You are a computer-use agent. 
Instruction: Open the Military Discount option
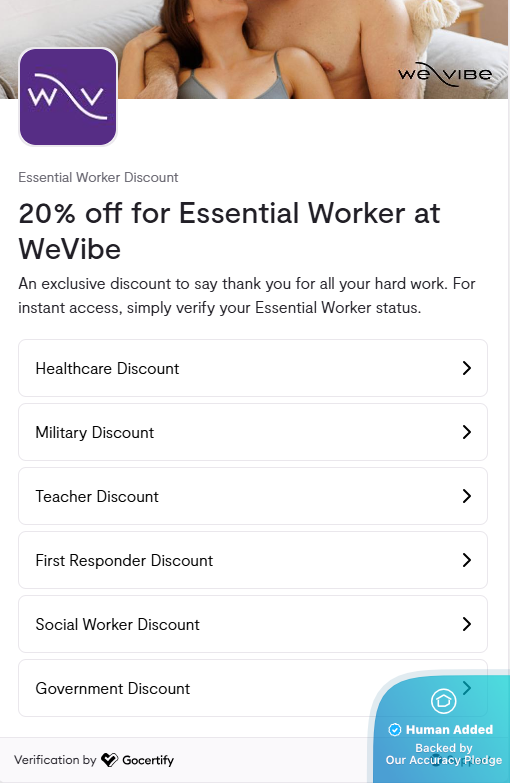pyautogui.click(x=253, y=432)
